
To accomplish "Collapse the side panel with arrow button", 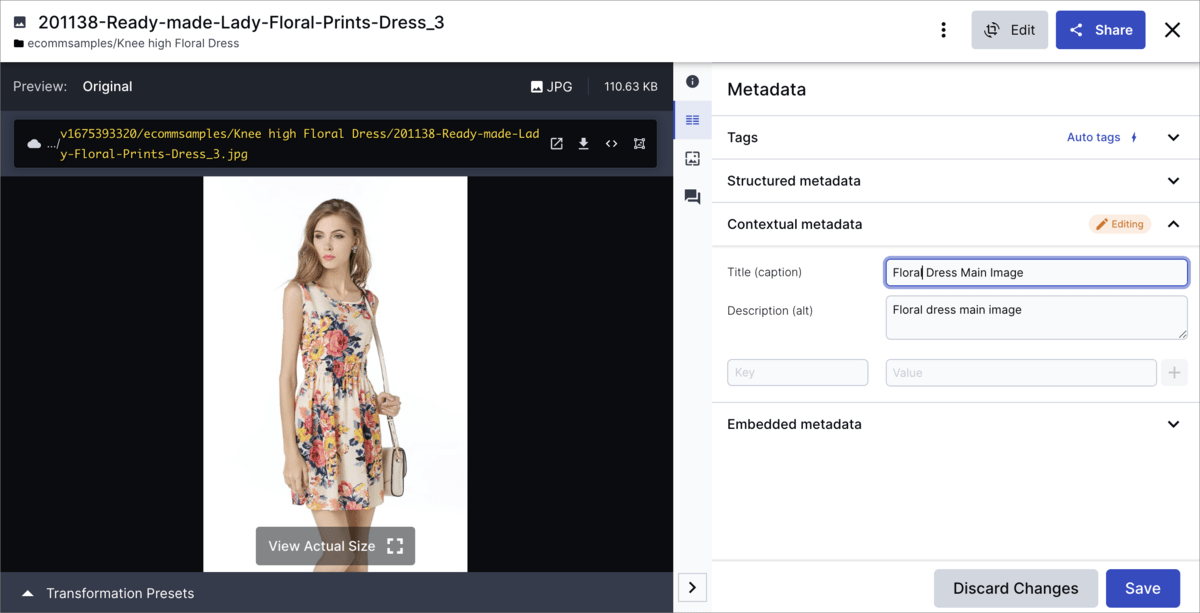I will point(692,587).
